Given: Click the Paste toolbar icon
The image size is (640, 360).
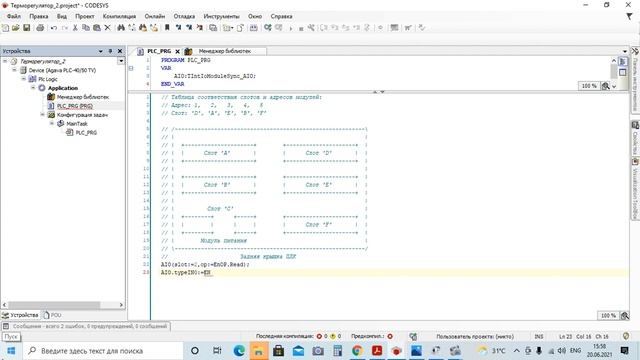Looking at the screenshot, I should [x=97, y=28].
